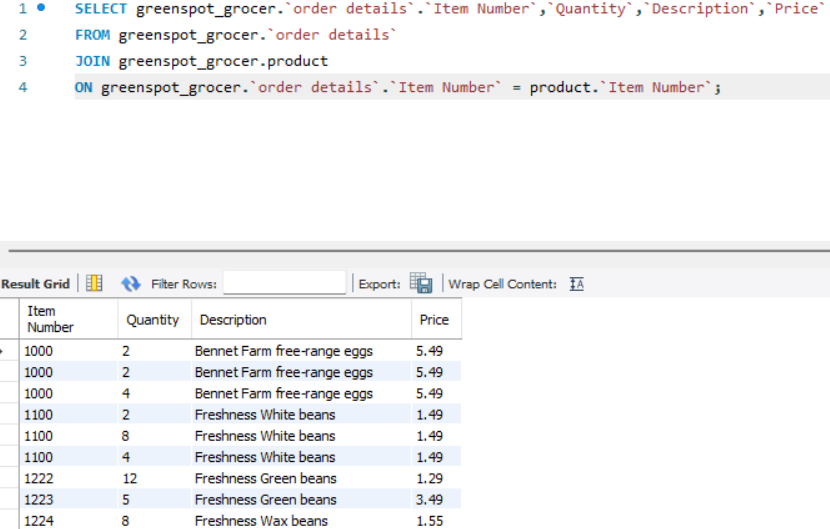Click the Item Number column header

pos(68,319)
